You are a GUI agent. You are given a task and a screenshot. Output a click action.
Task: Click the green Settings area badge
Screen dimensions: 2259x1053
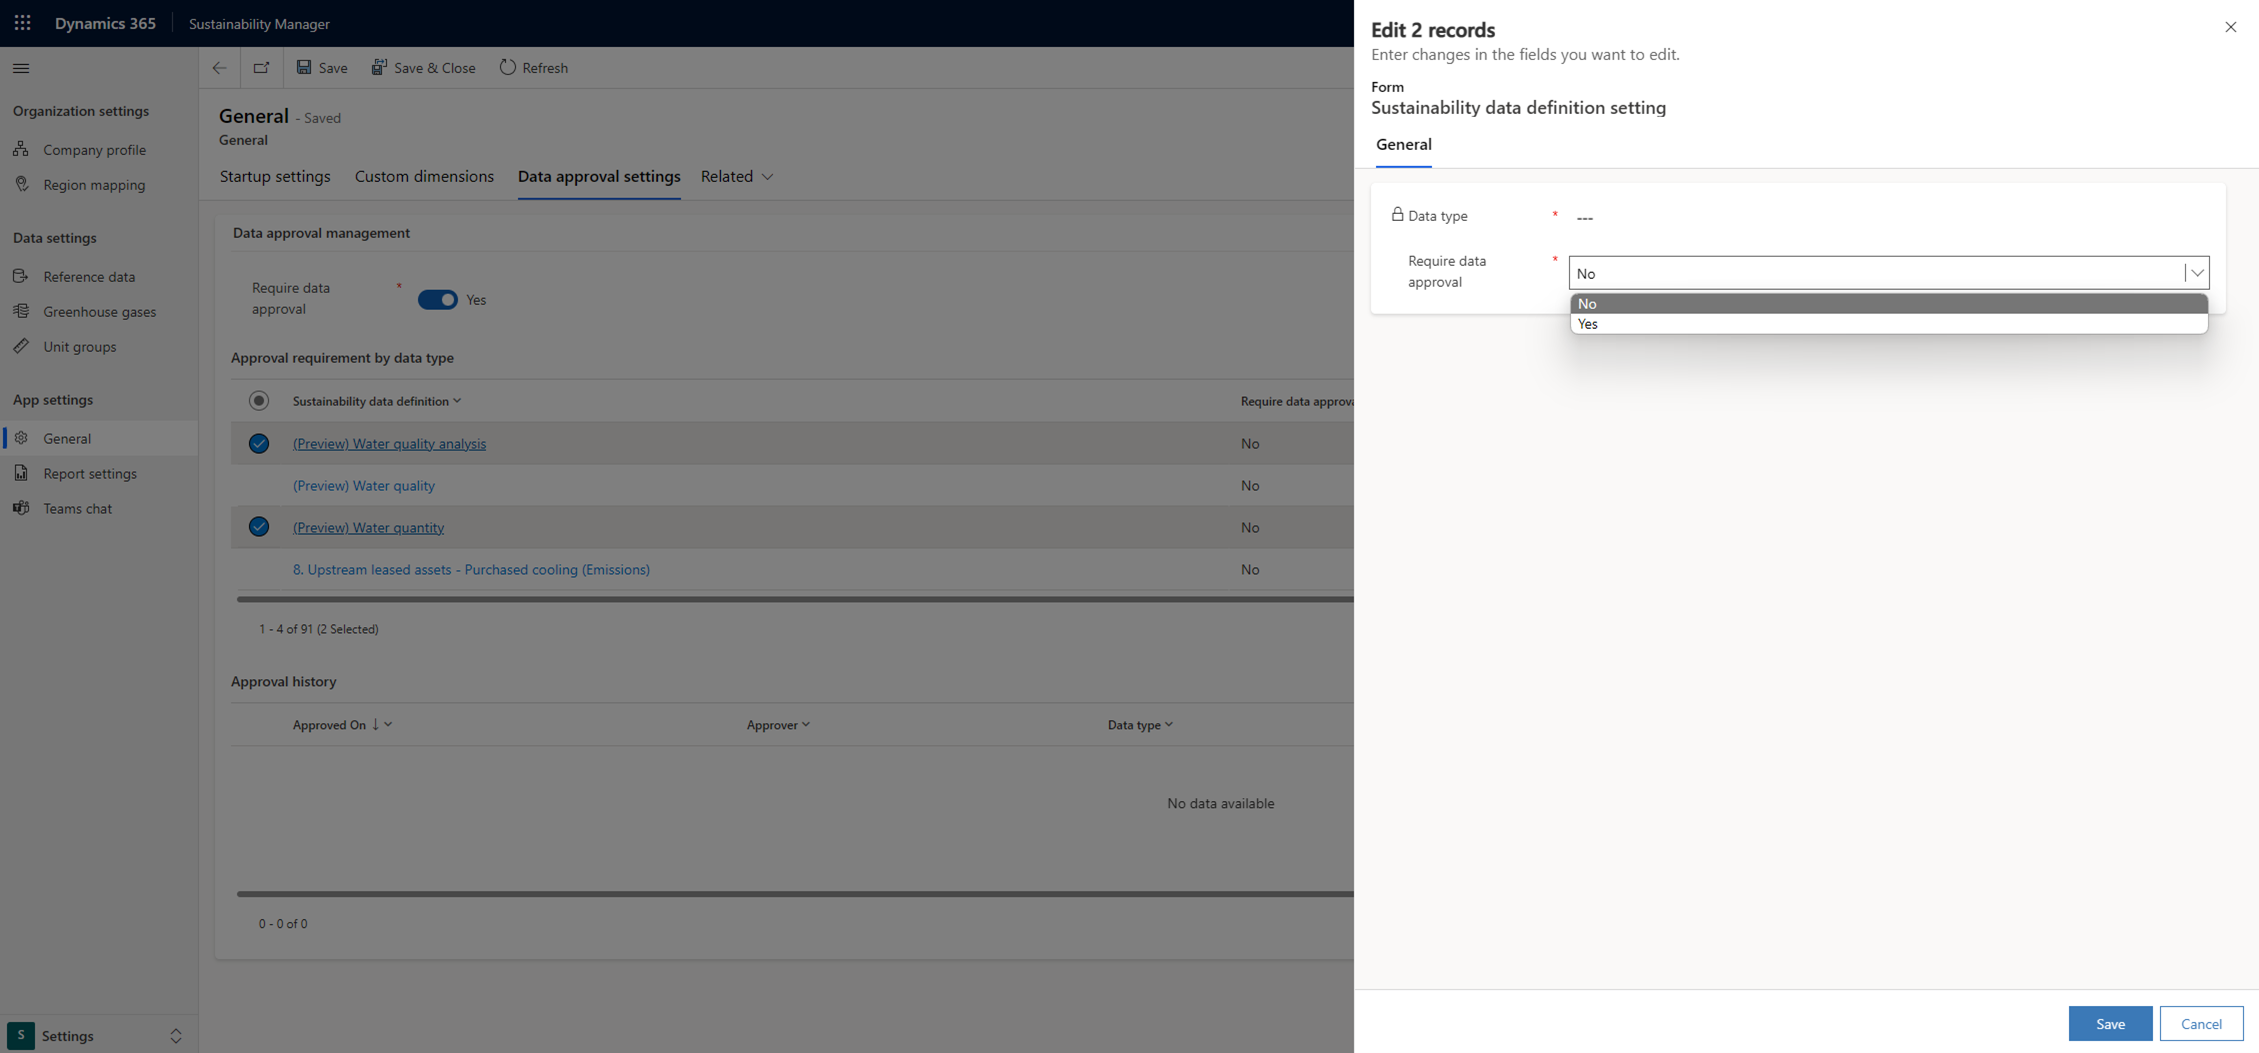(20, 1036)
